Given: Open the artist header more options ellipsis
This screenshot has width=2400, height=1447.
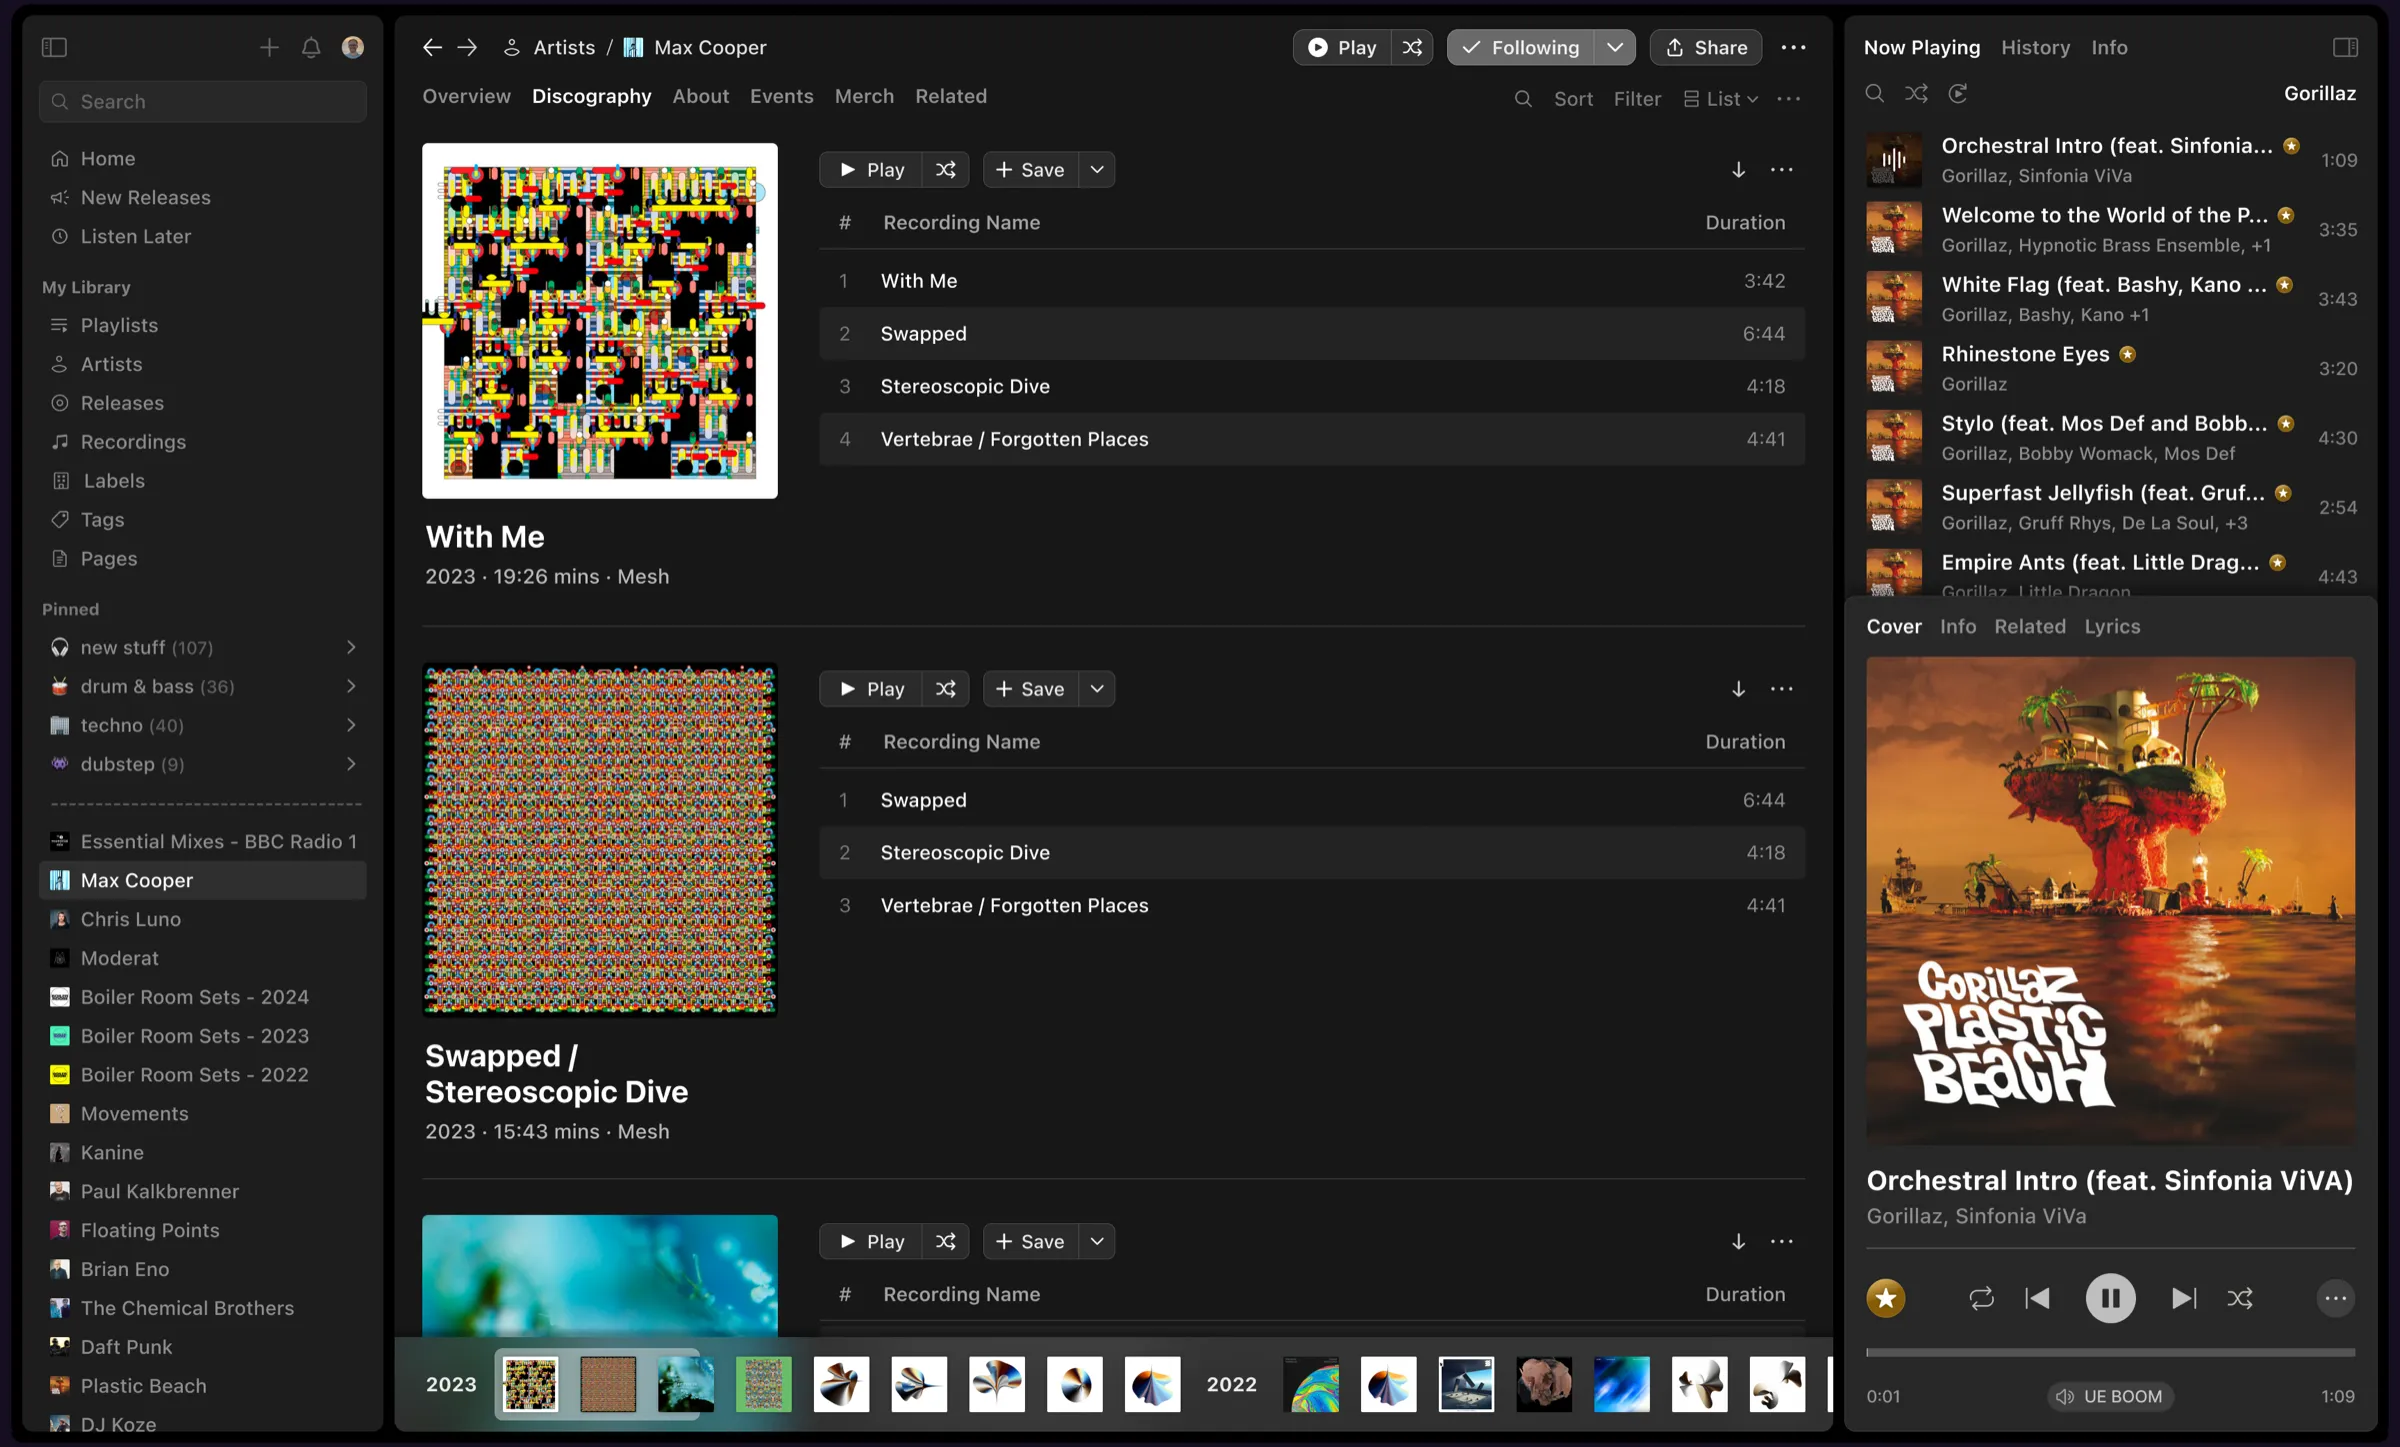Looking at the screenshot, I should click(x=1793, y=47).
